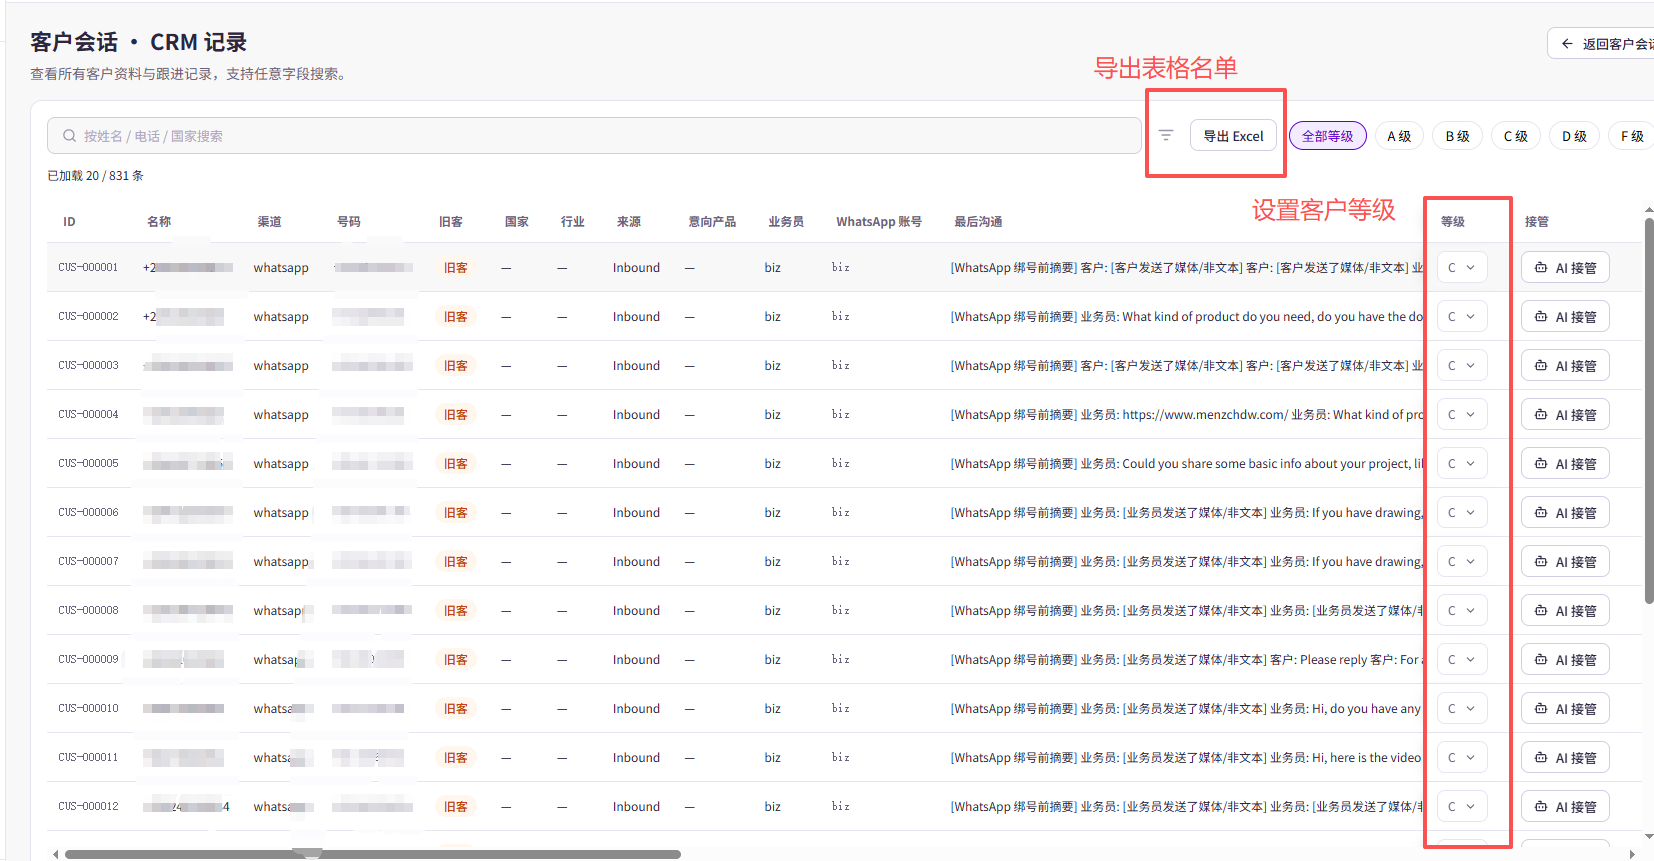Filter customers by B 级
1654x861 pixels.
(x=1457, y=136)
